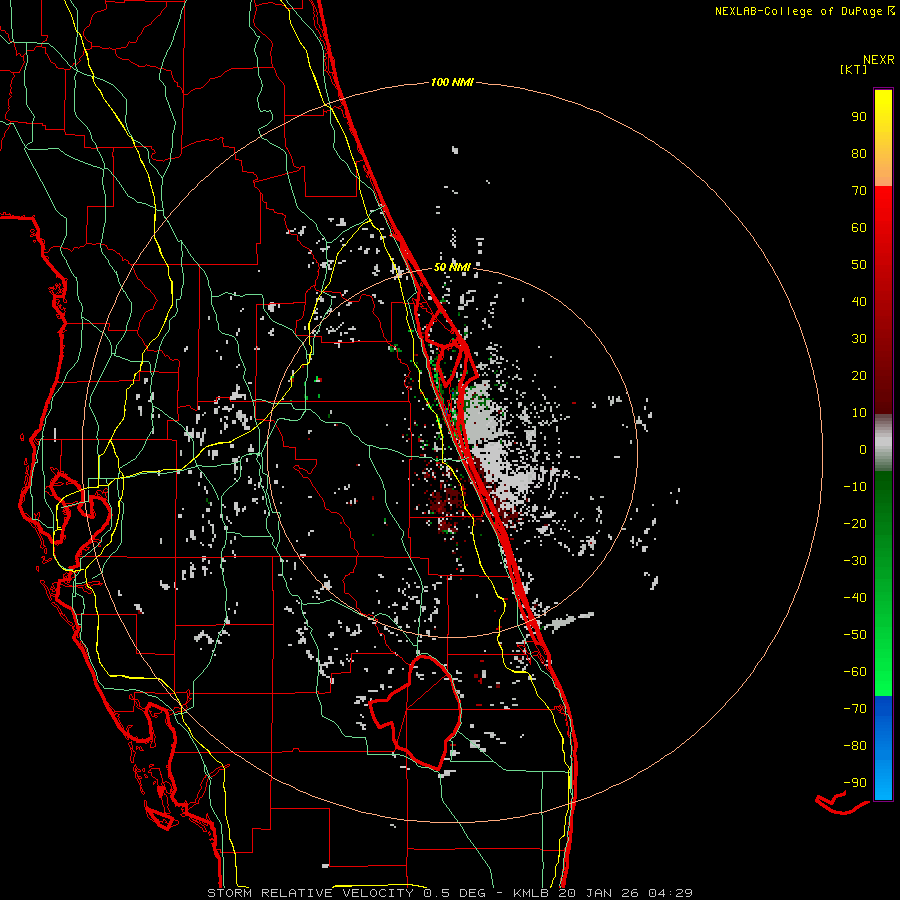
Task: Click the -90 value on the velocity scale
Action: click(855, 782)
